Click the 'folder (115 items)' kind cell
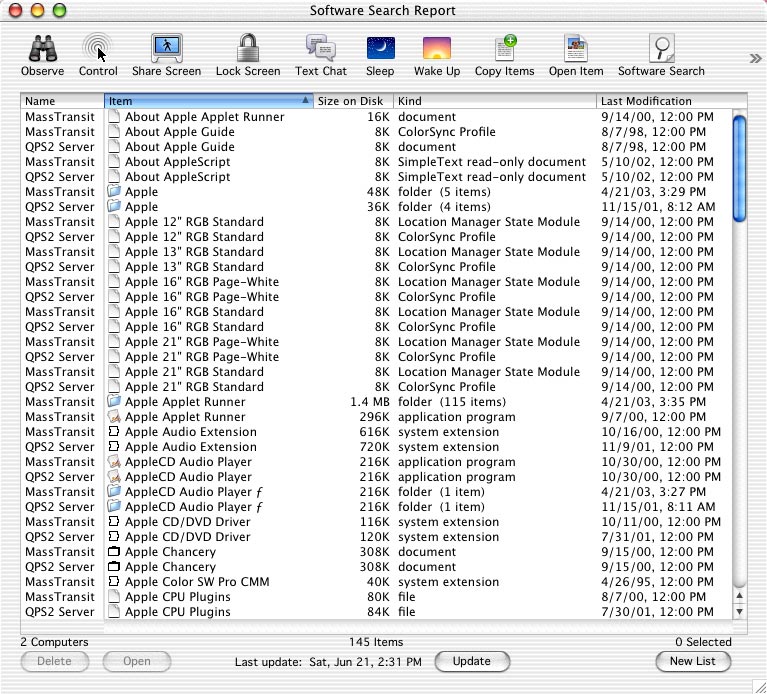Image resolution: width=767 pixels, height=694 pixels. pos(452,402)
